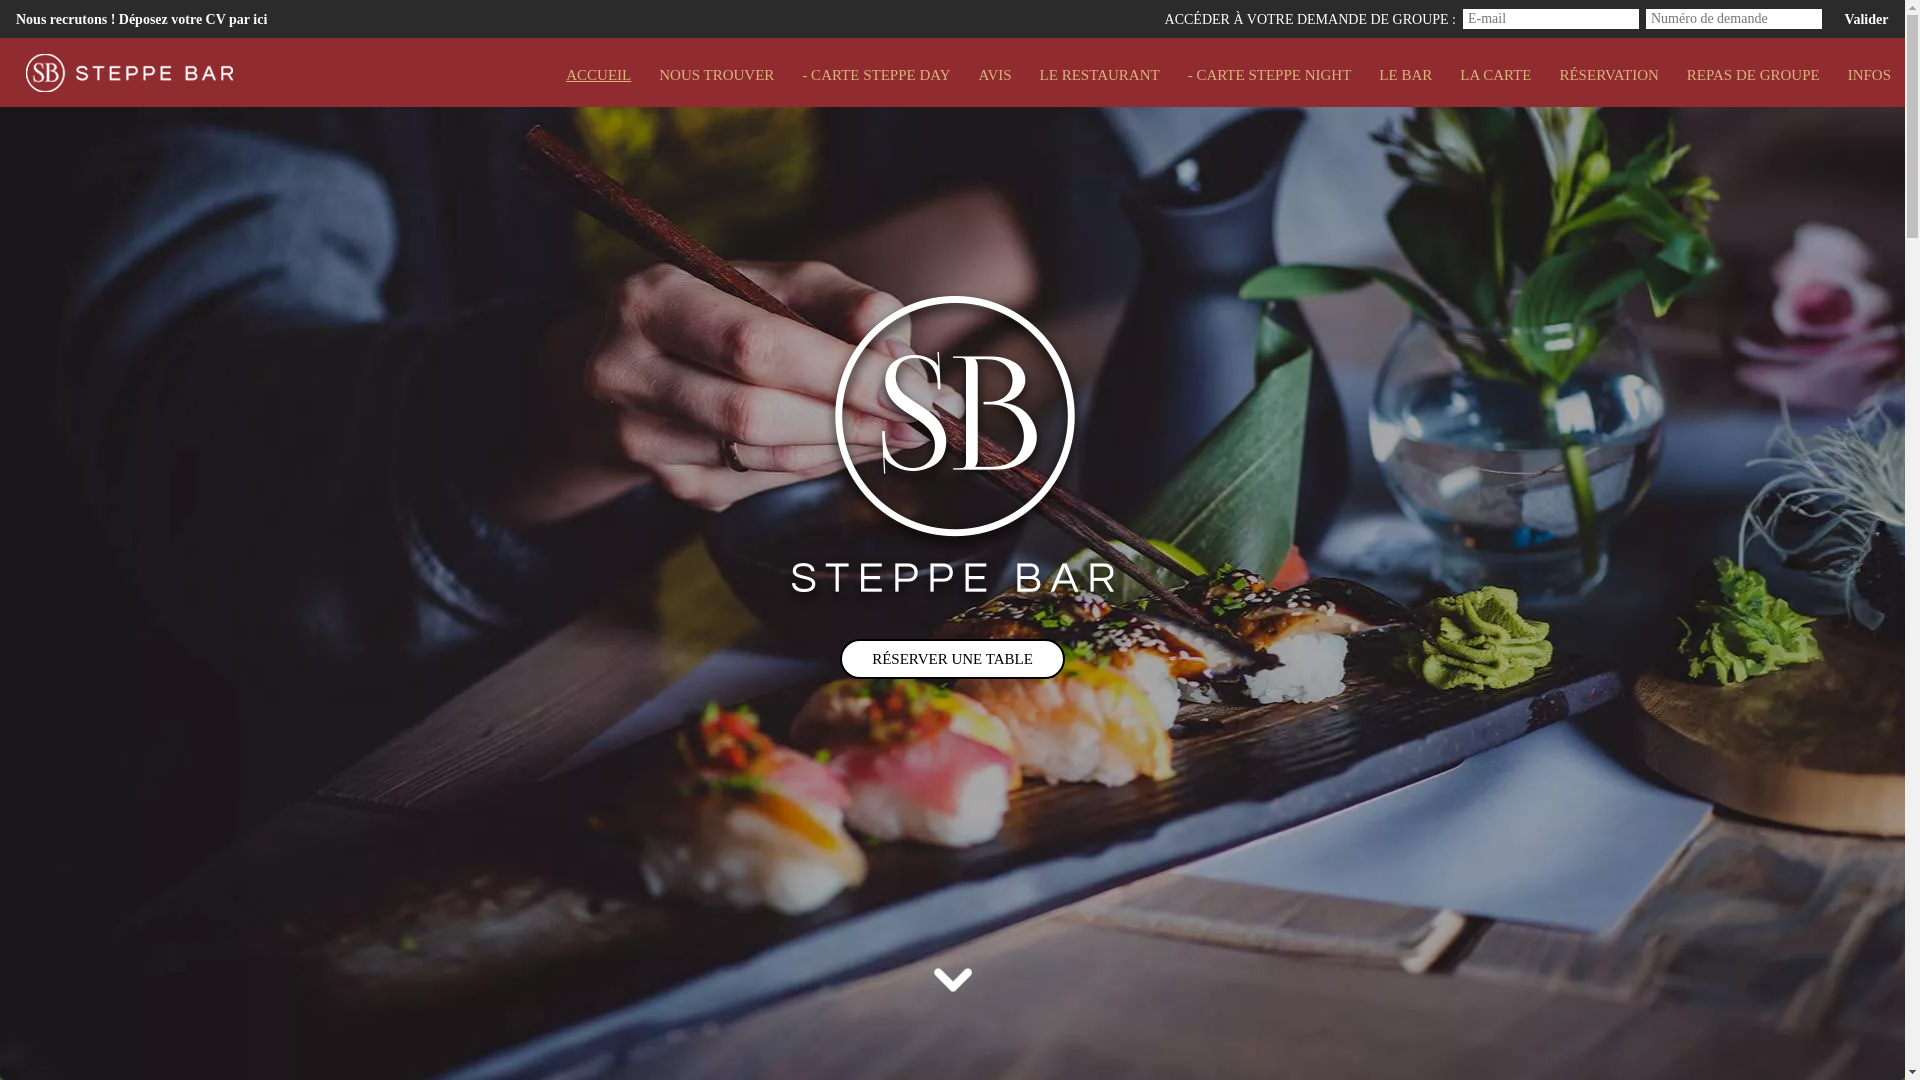The height and width of the screenshot is (1080, 1920).
Task: Go to Nous Trouver page
Action: (x=716, y=75)
